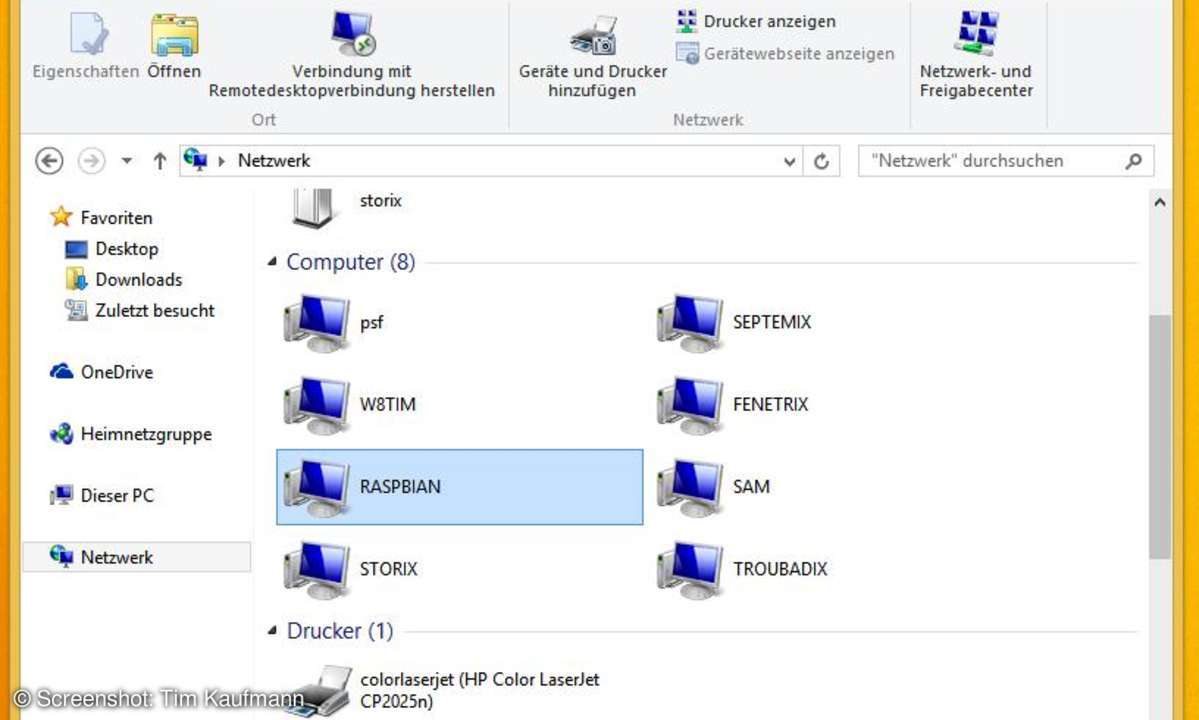Expand the address bar path chevron

222,161
